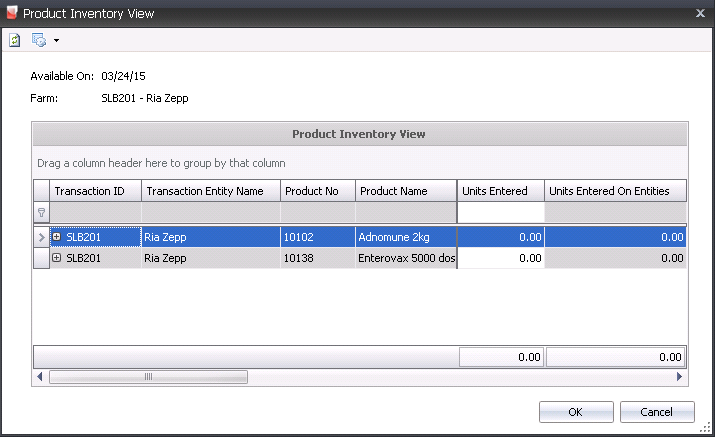Click the scroll left arrow
715x437 pixels.
pos(40,377)
